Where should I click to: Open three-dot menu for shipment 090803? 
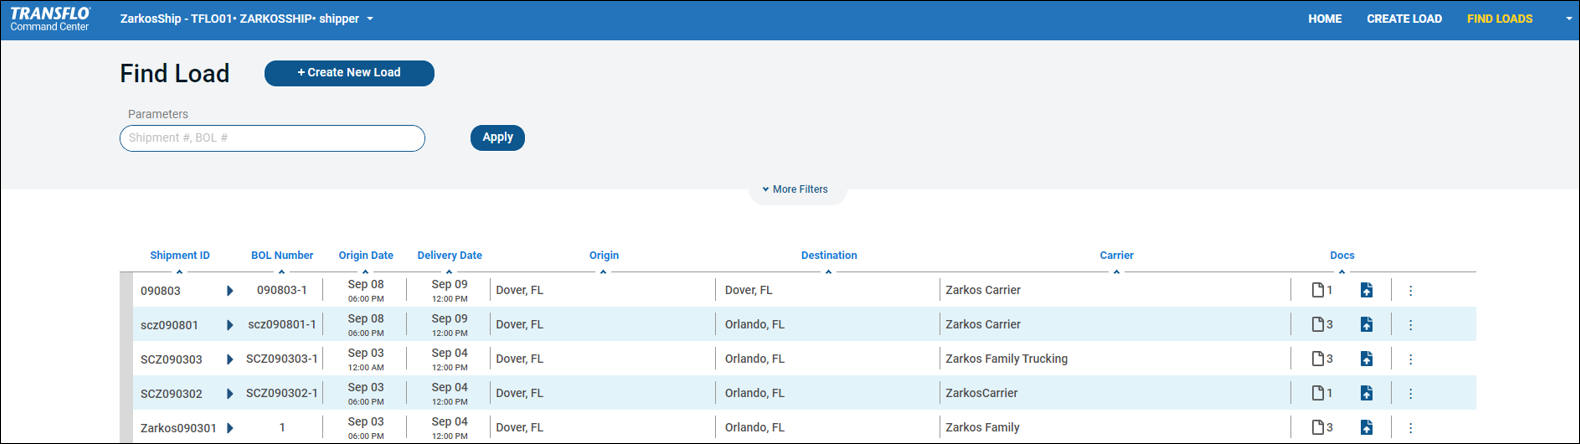[x=1410, y=291]
